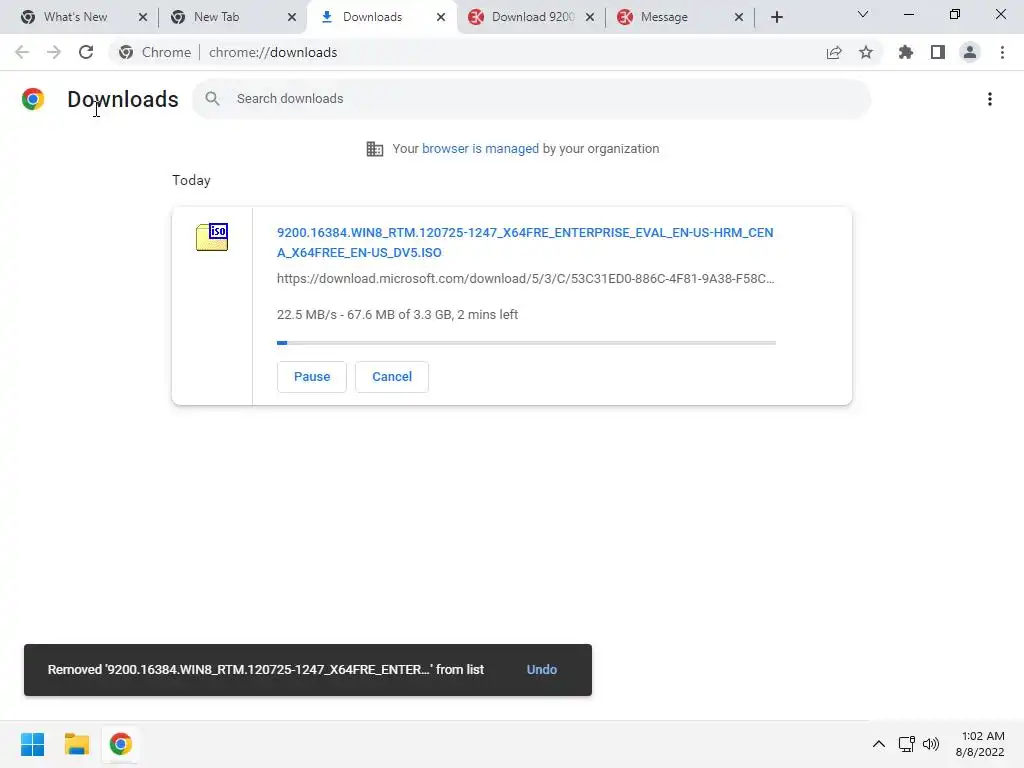The width and height of the screenshot is (1024, 768).
Task: Open the side panel icon
Action: [938, 52]
